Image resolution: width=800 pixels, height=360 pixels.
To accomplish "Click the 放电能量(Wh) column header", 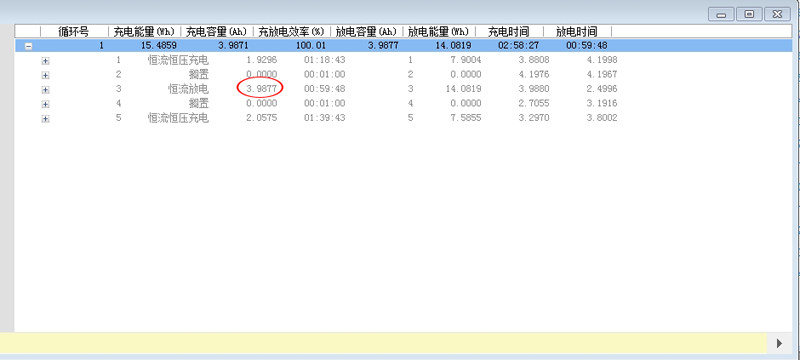I will pyautogui.click(x=439, y=32).
